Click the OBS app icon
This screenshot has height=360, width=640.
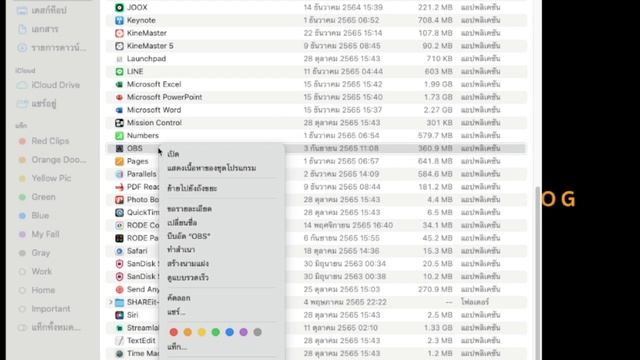tap(119, 148)
